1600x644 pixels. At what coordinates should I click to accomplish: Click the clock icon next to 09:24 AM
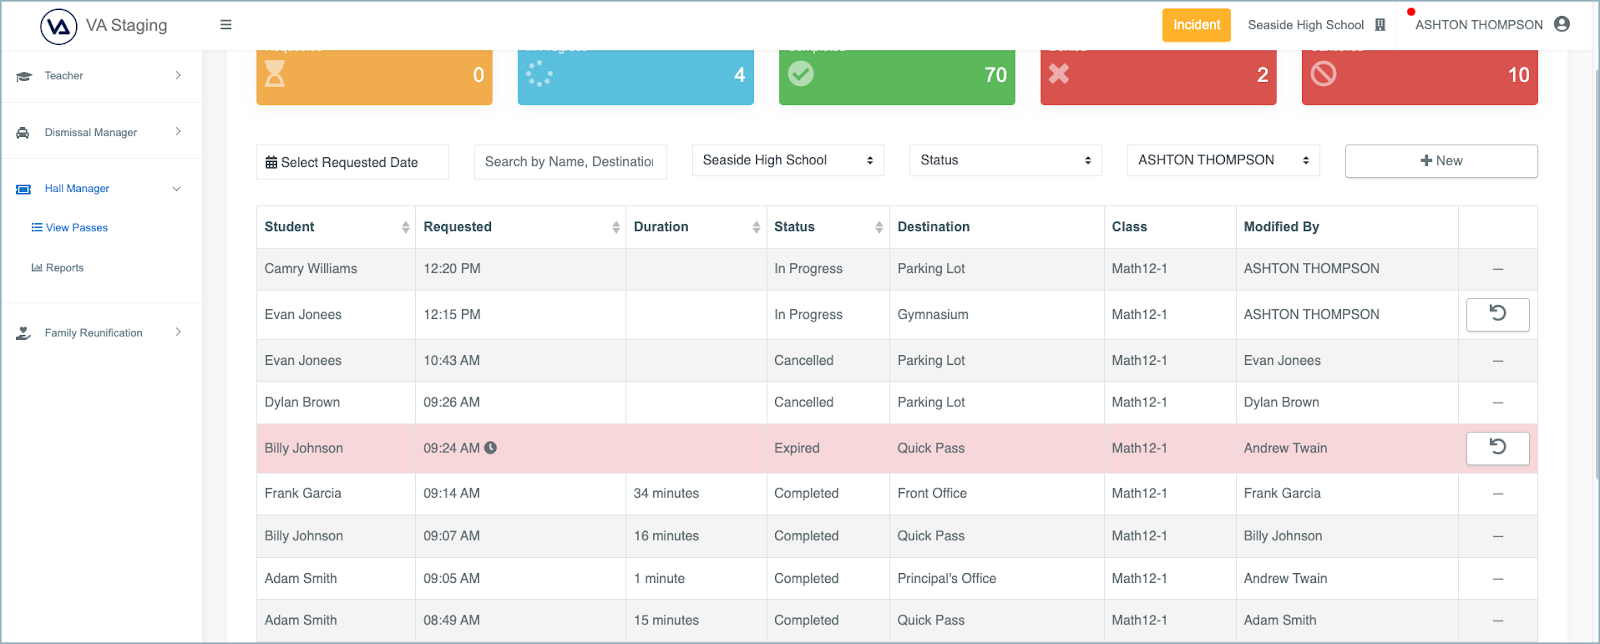click(x=490, y=448)
